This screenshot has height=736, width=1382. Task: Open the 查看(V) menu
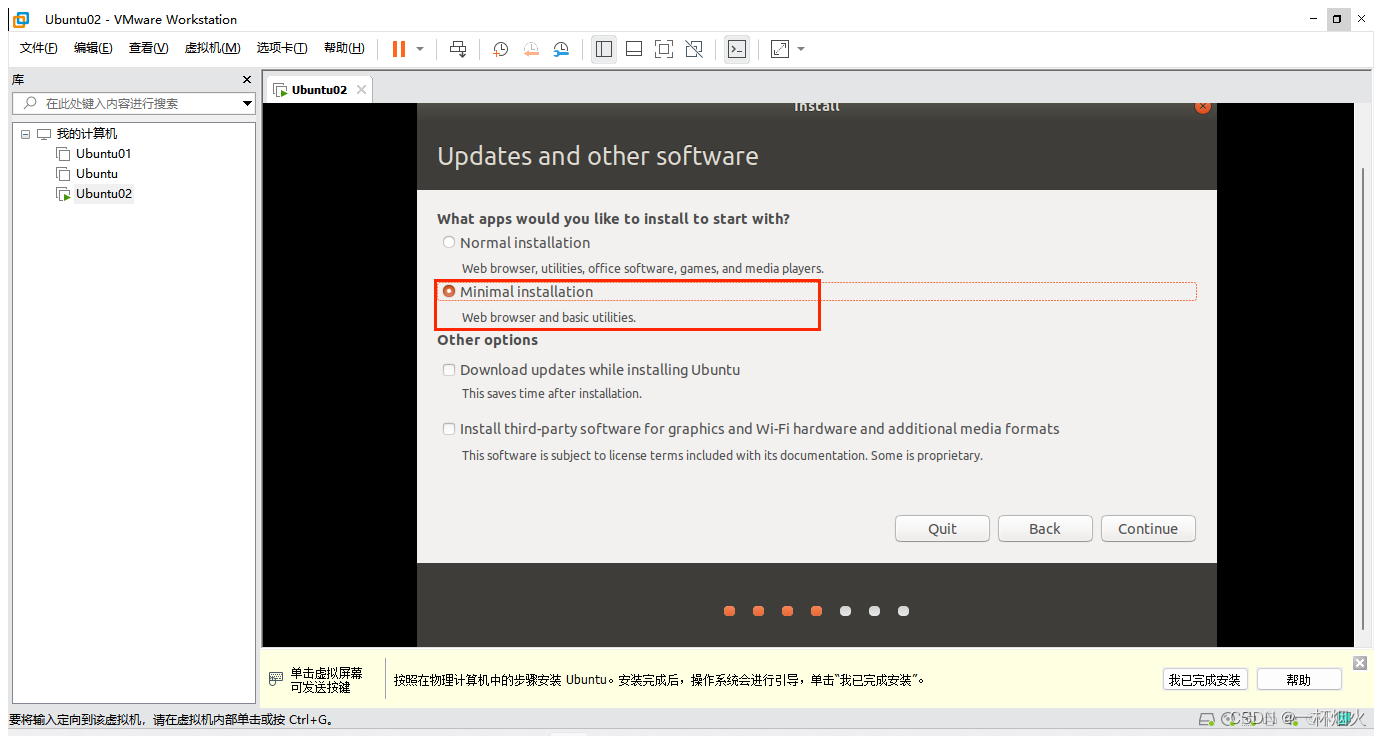tap(148, 48)
